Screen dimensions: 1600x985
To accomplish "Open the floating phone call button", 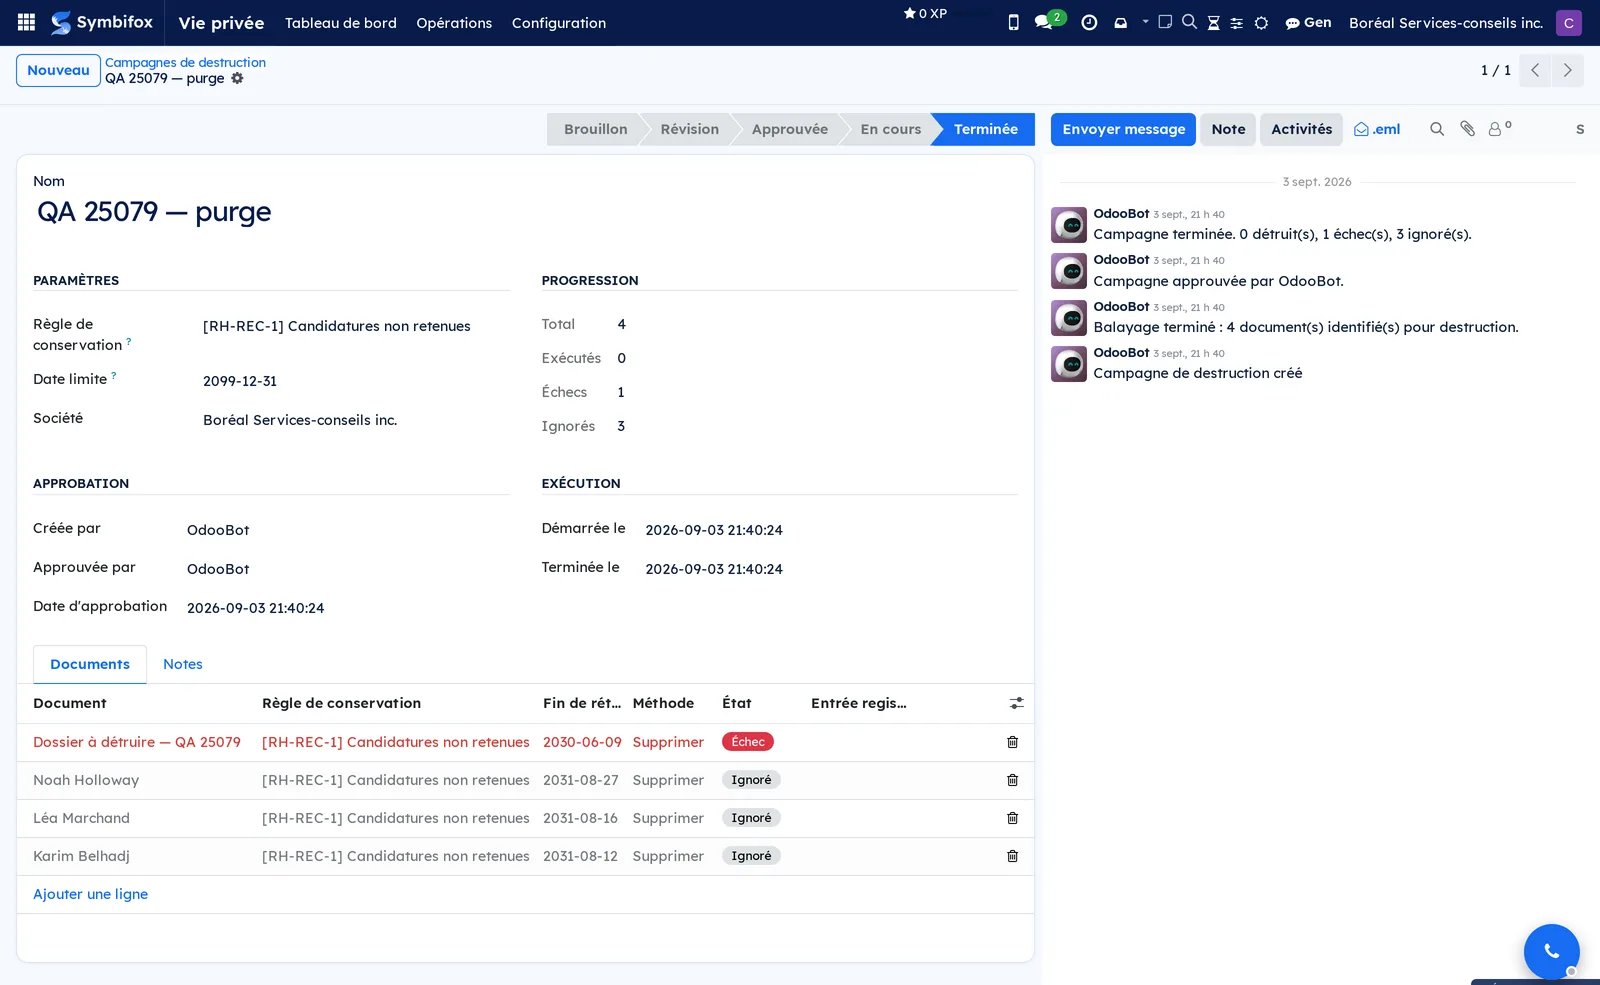I will pyautogui.click(x=1552, y=951).
